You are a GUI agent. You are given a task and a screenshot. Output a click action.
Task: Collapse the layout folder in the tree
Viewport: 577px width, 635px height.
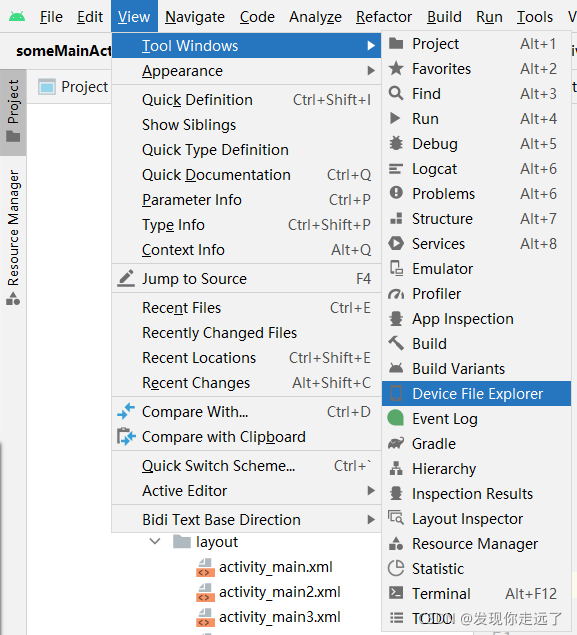click(x=155, y=541)
